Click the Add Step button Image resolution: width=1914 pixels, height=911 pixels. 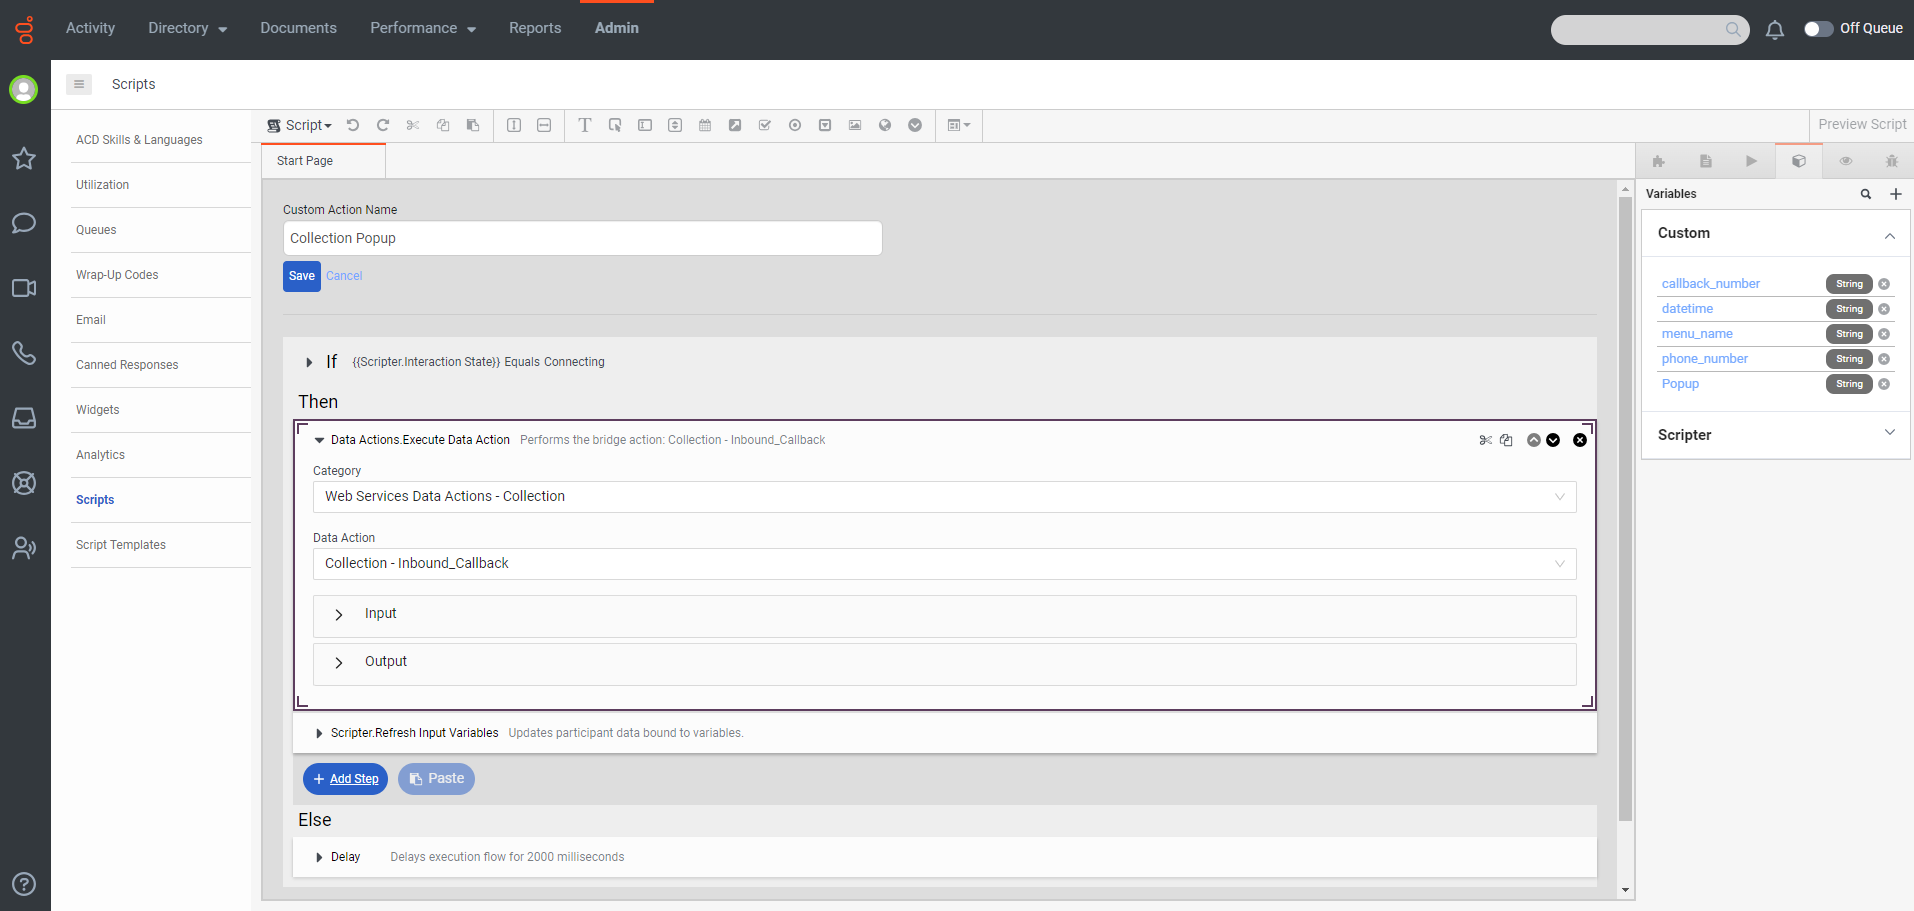click(x=345, y=779)
